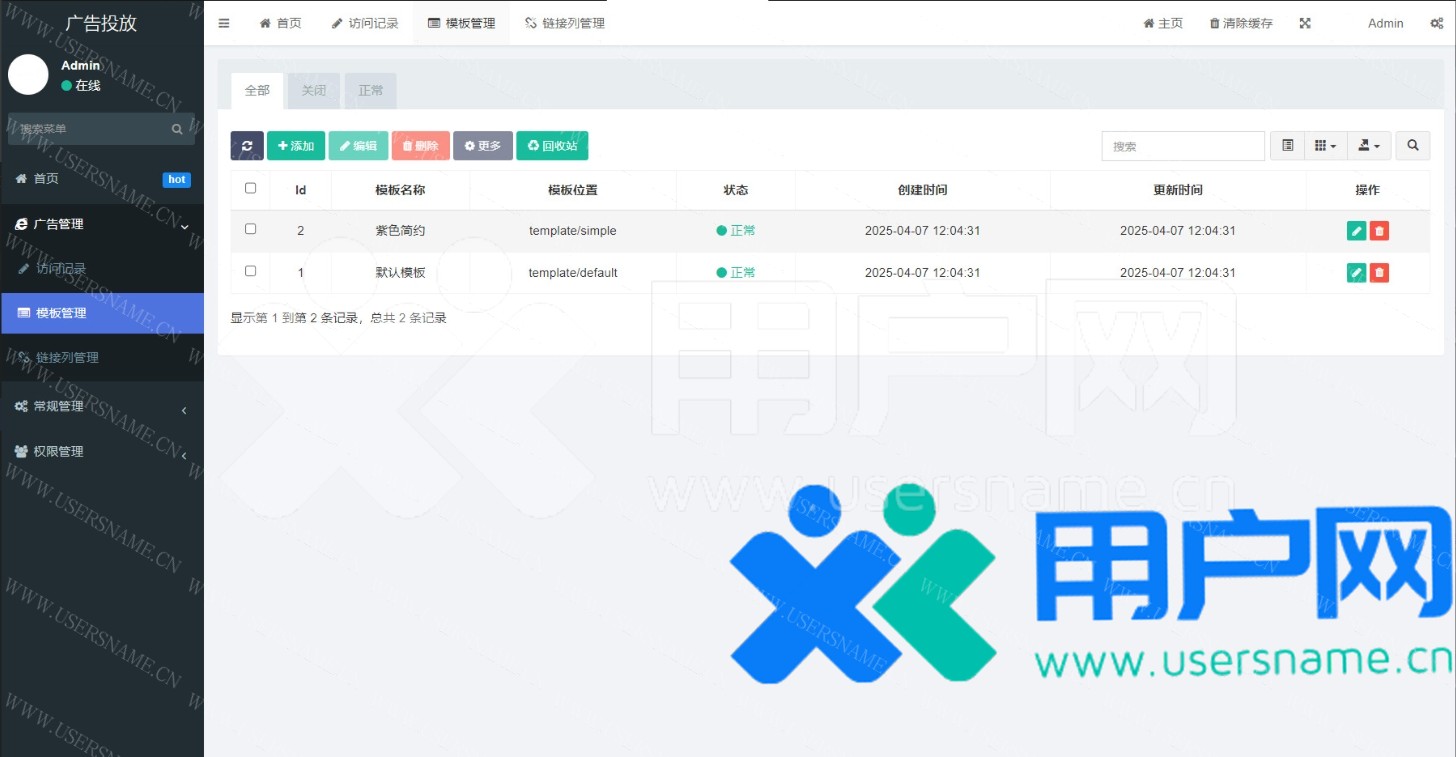Viewport: 1456px width, 757px height.
Task: Open 链接列管理 in the sidebar
Action: 67,358
